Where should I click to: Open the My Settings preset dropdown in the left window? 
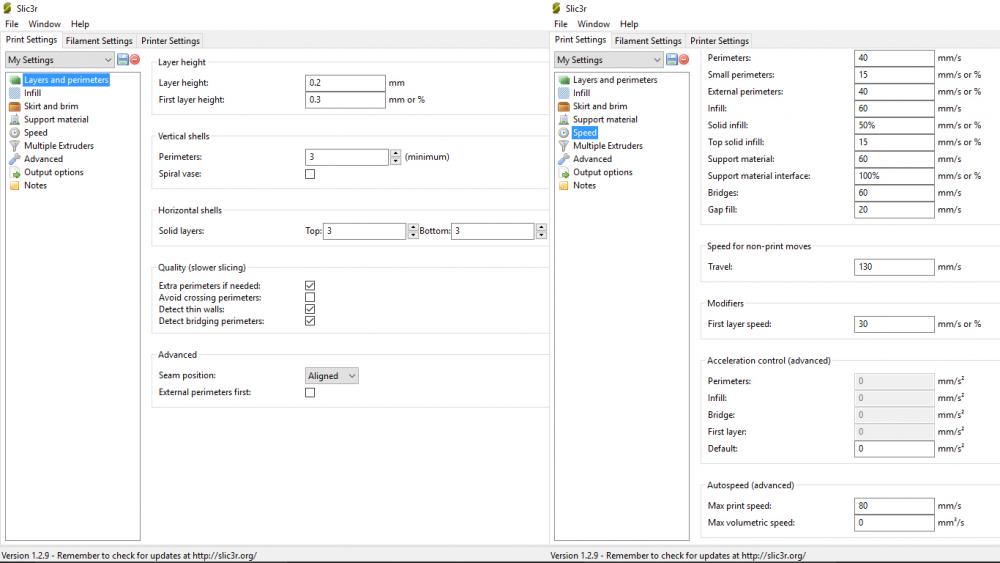[x=59, y=60]
